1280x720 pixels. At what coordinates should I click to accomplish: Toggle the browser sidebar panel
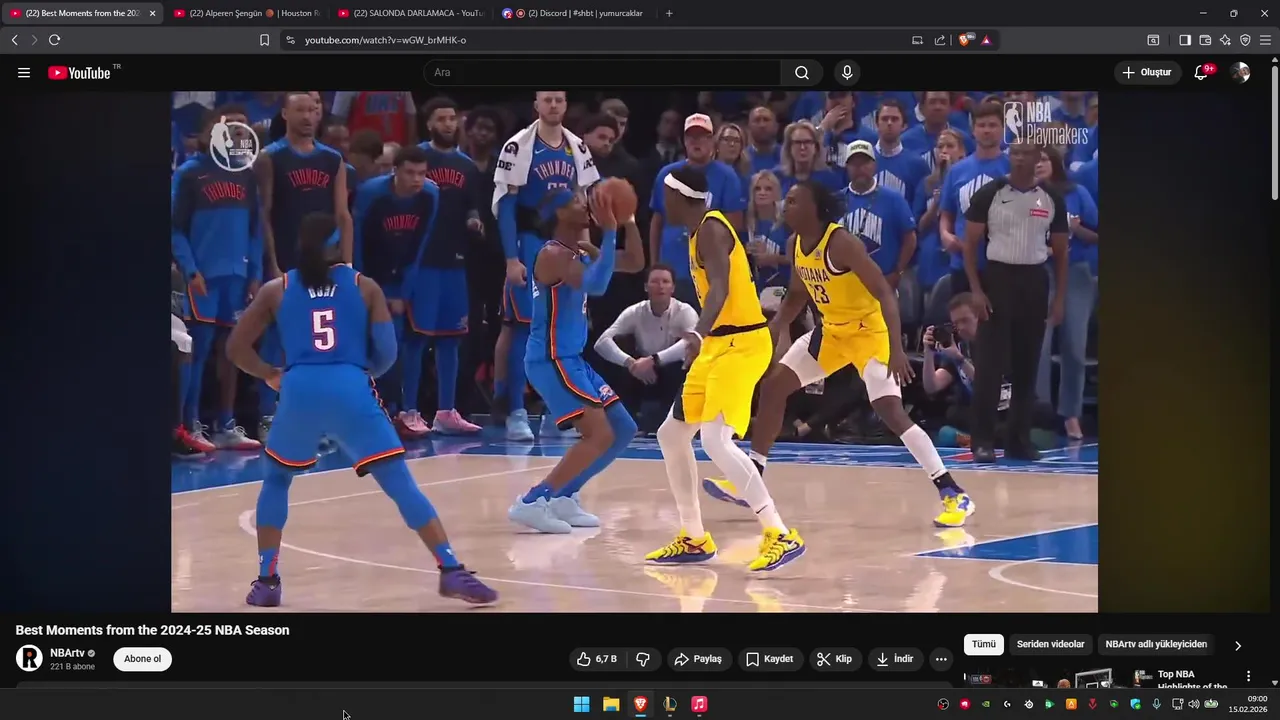coord(1185,40)
